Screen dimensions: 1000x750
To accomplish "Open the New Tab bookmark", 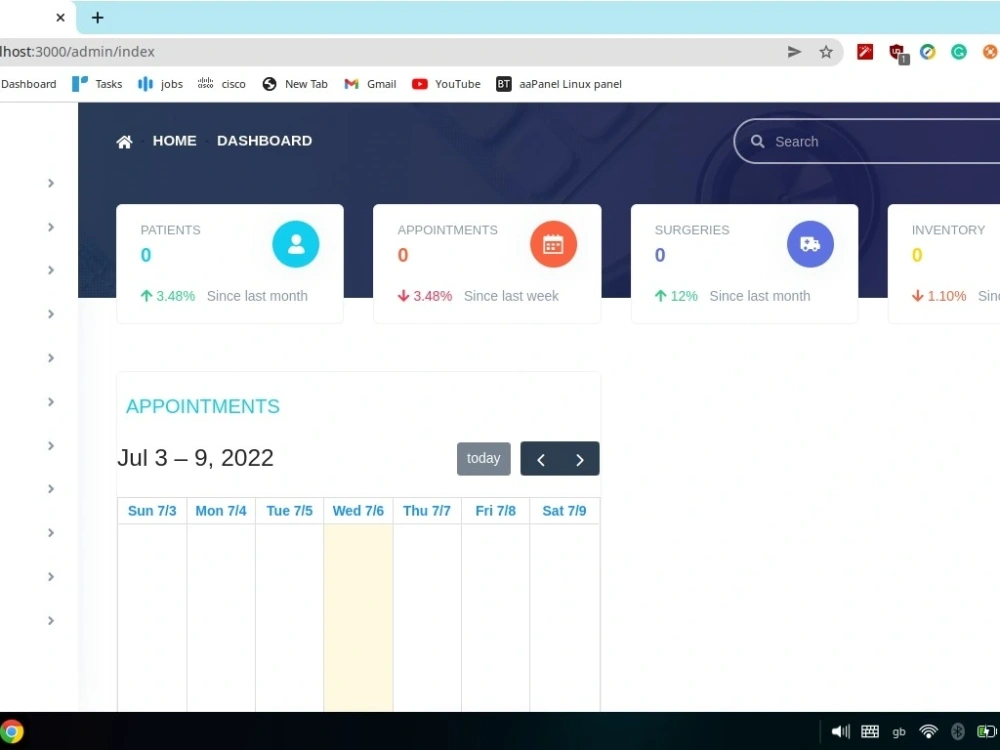I will pos(295,84).
